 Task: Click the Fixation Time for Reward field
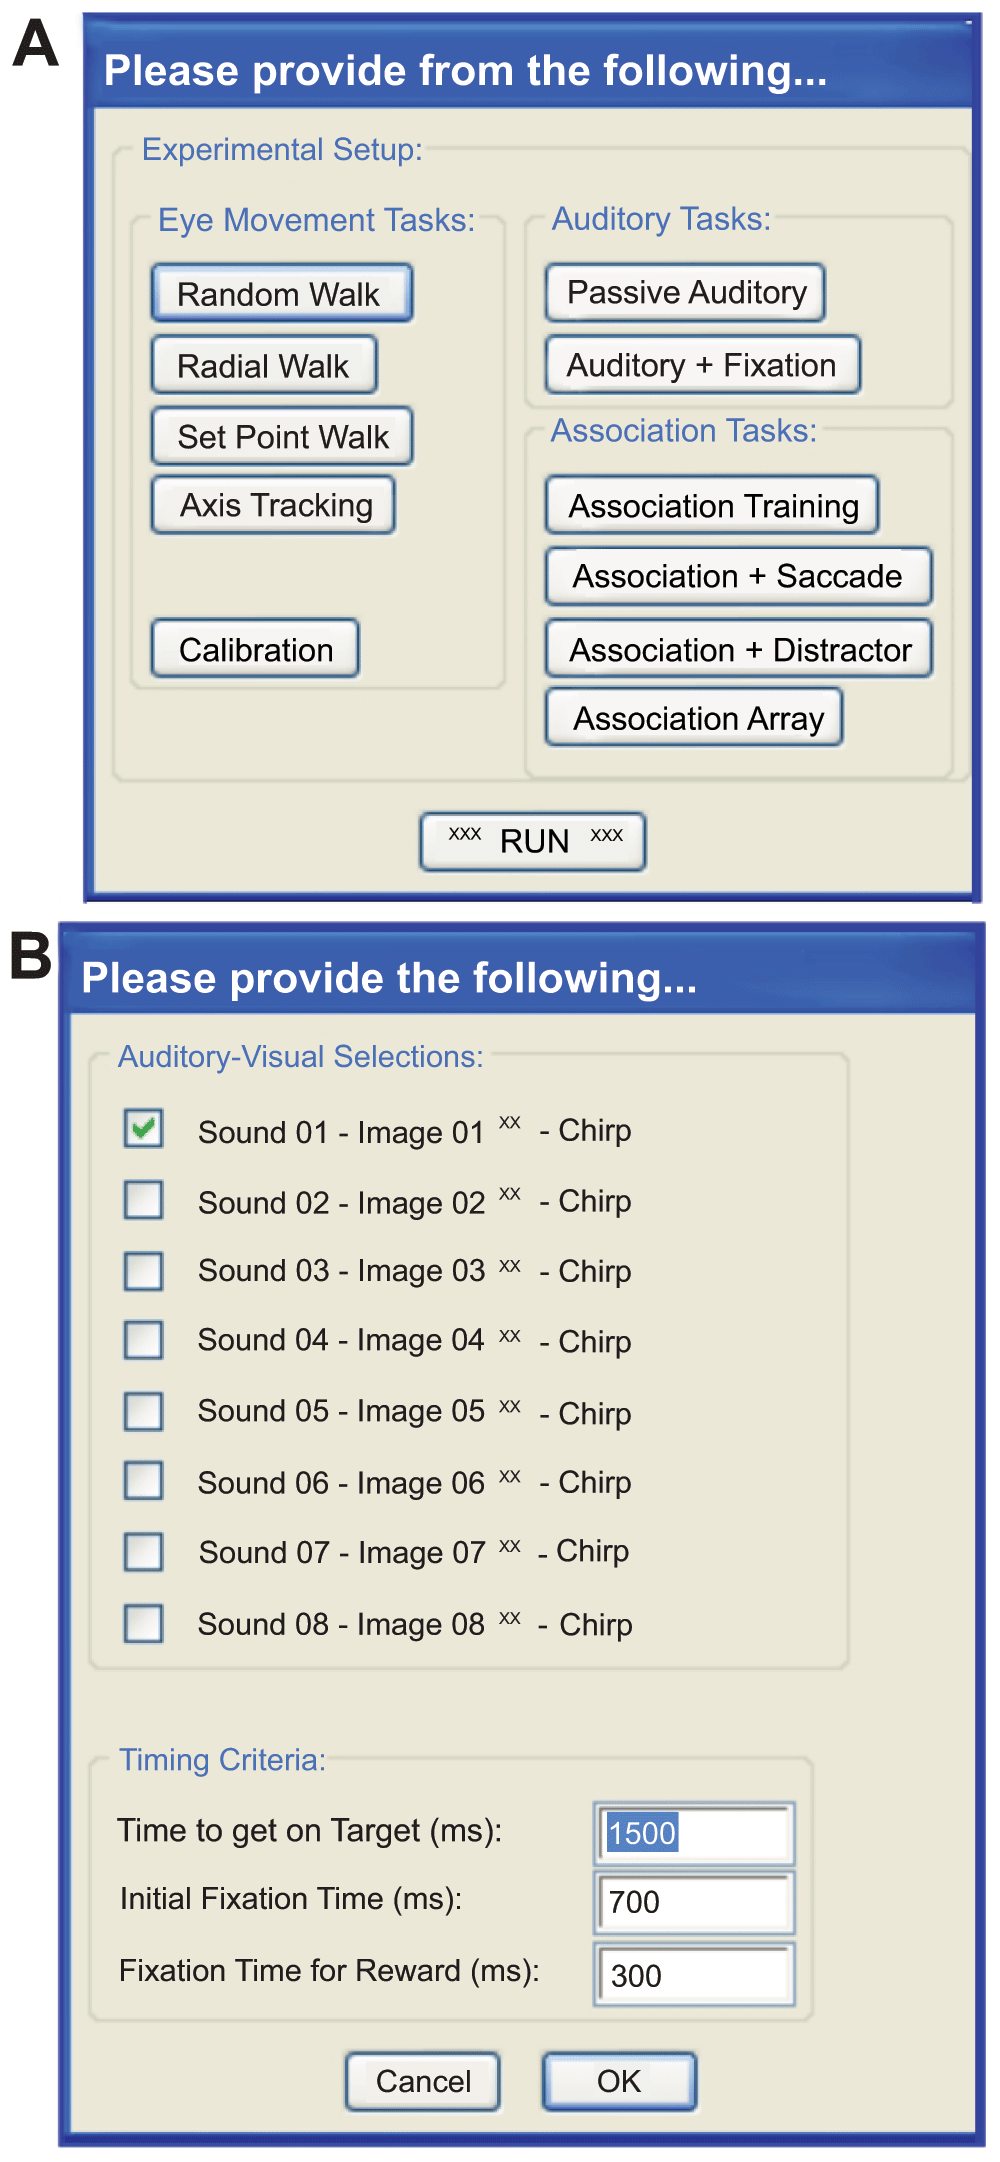tap(695, 1975)
